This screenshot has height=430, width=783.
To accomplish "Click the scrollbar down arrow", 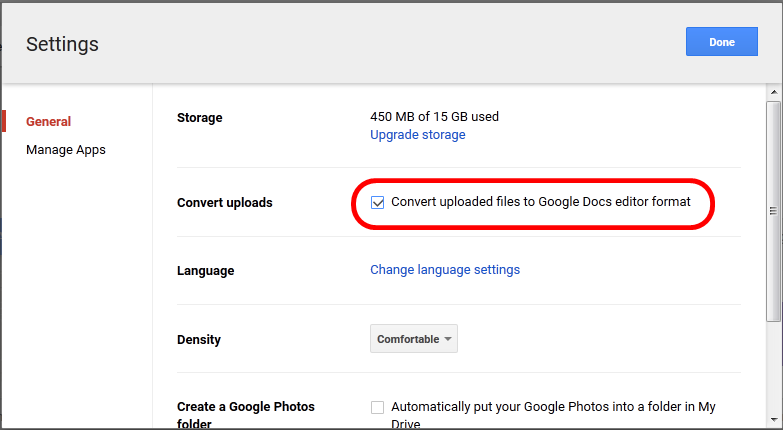I will coord(774,420).
